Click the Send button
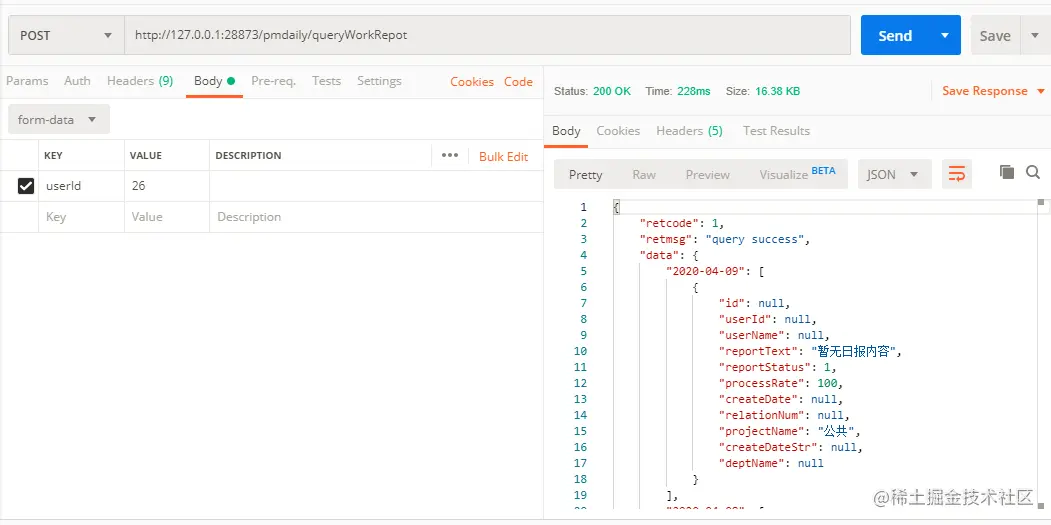The image size is (1051, 525). [895, 36]
